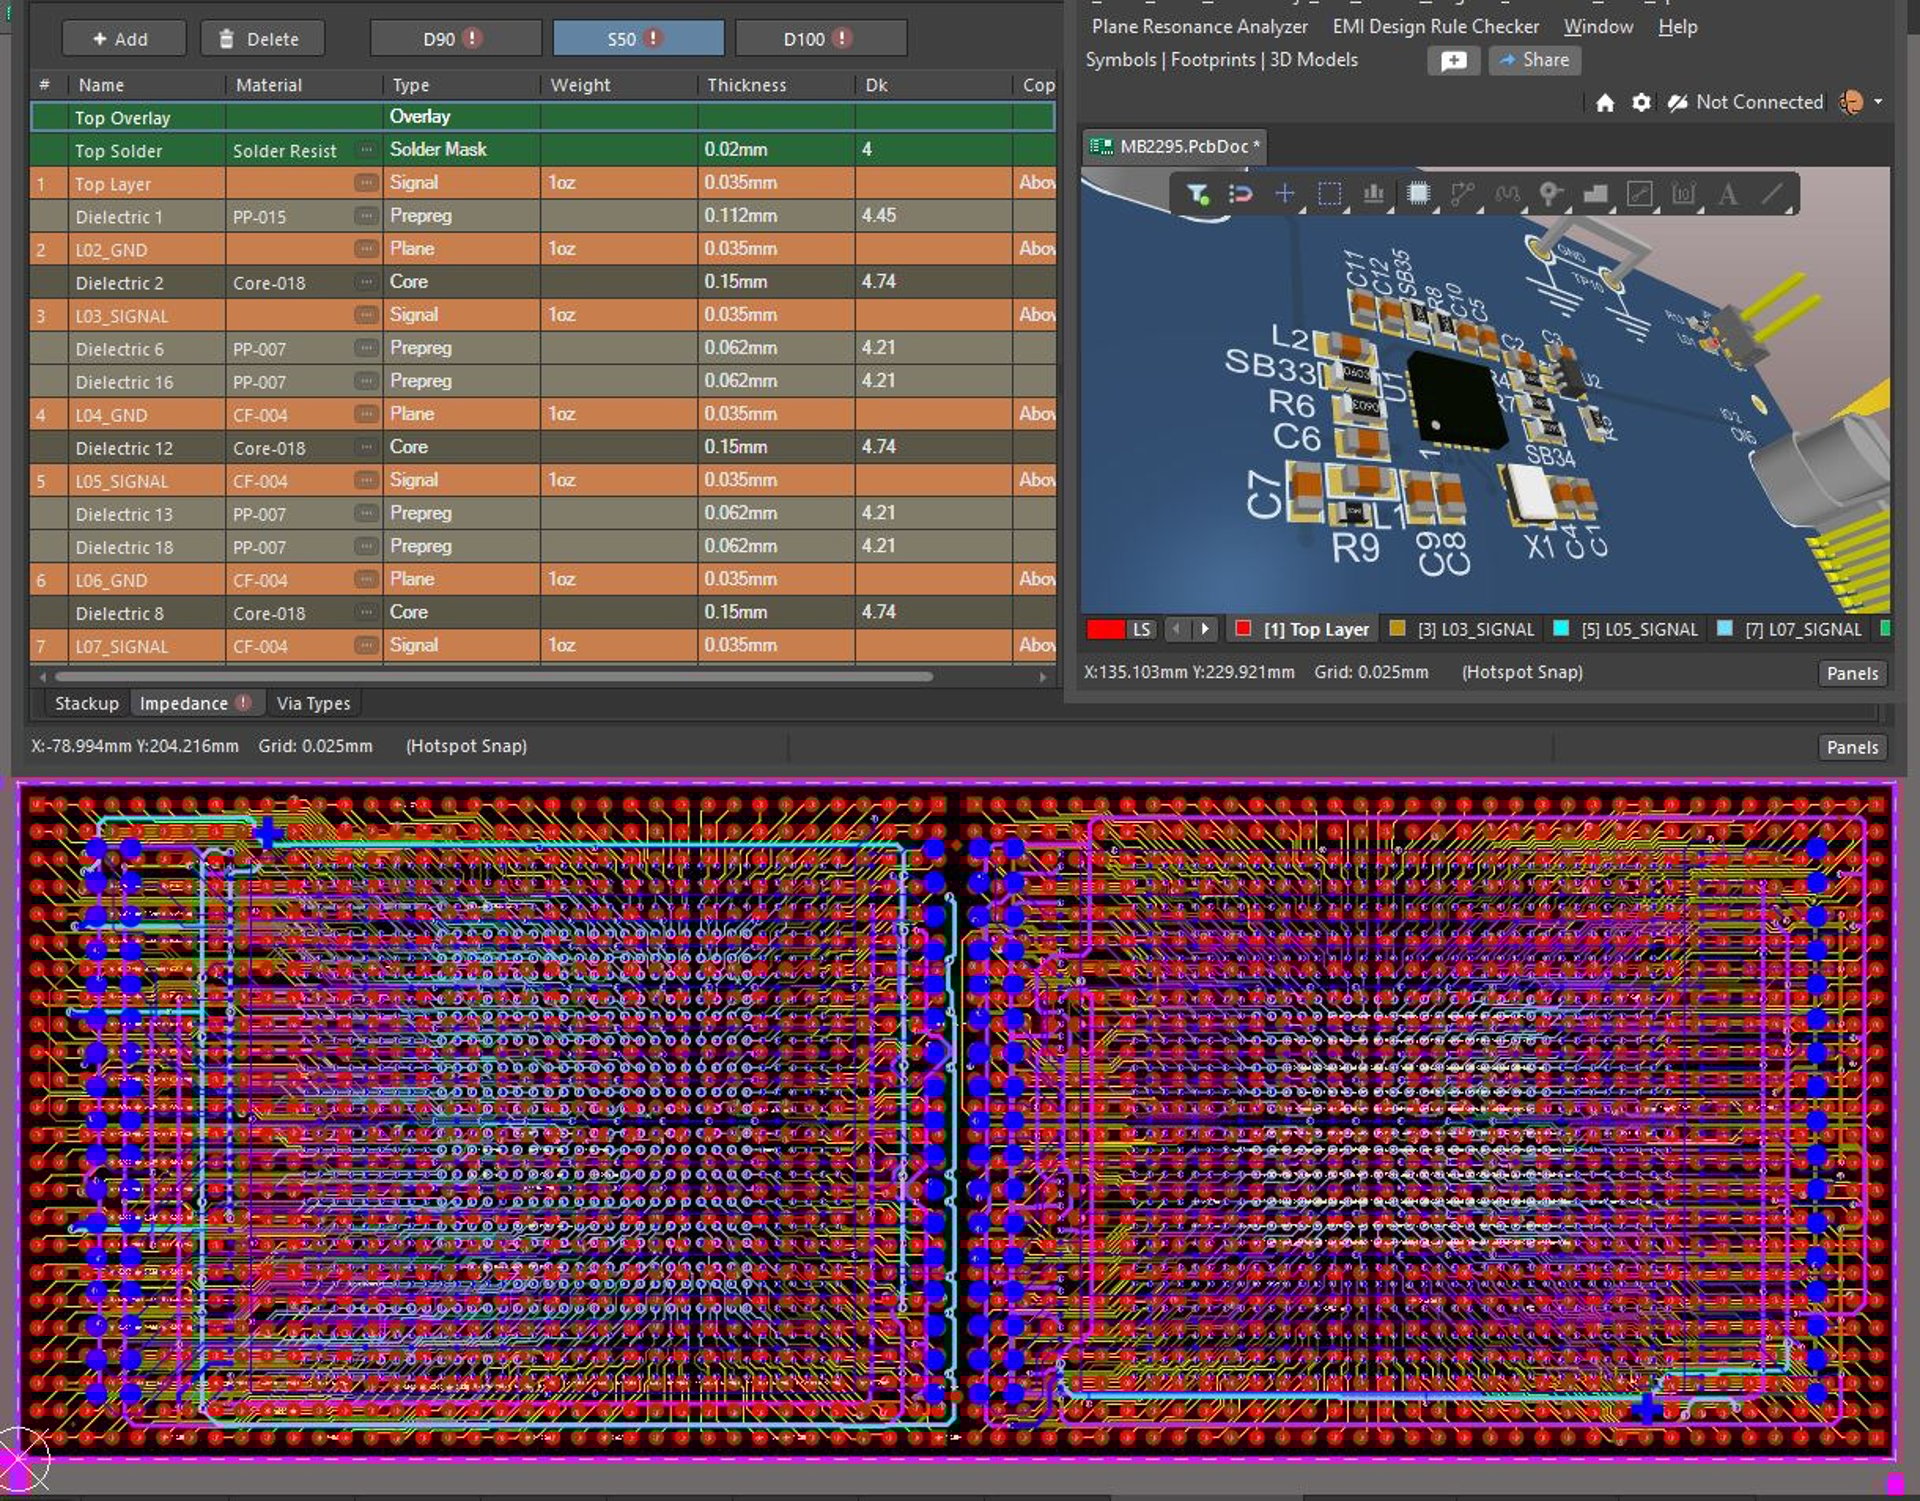
Task: Open the home page icon
Action: [x=1605, y=103]
